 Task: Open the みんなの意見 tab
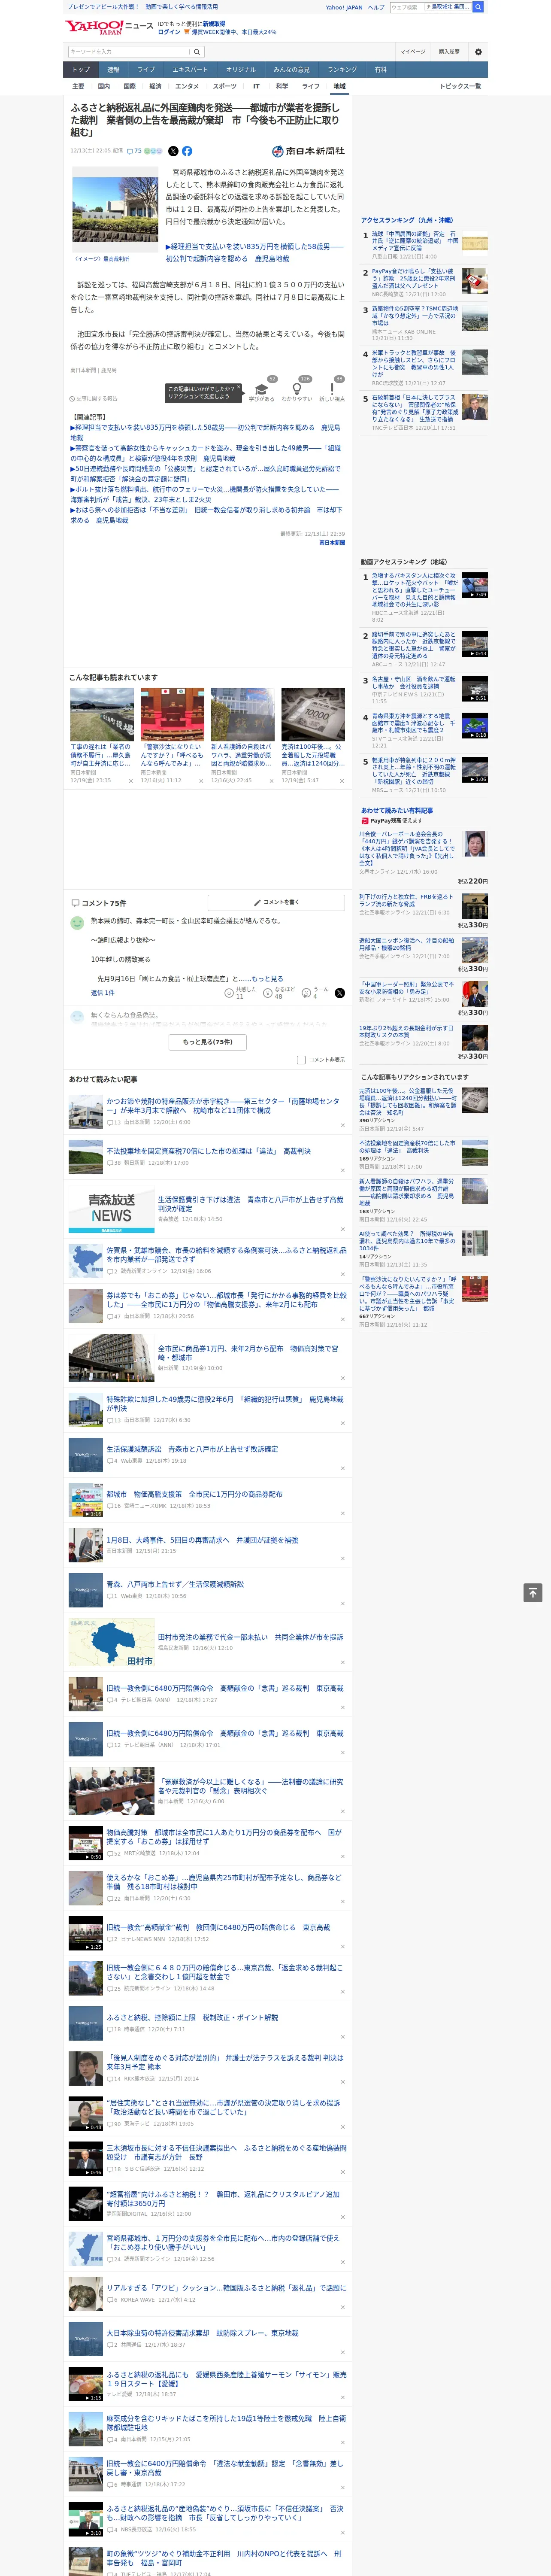pyautogui.click(x=291, y=69)
